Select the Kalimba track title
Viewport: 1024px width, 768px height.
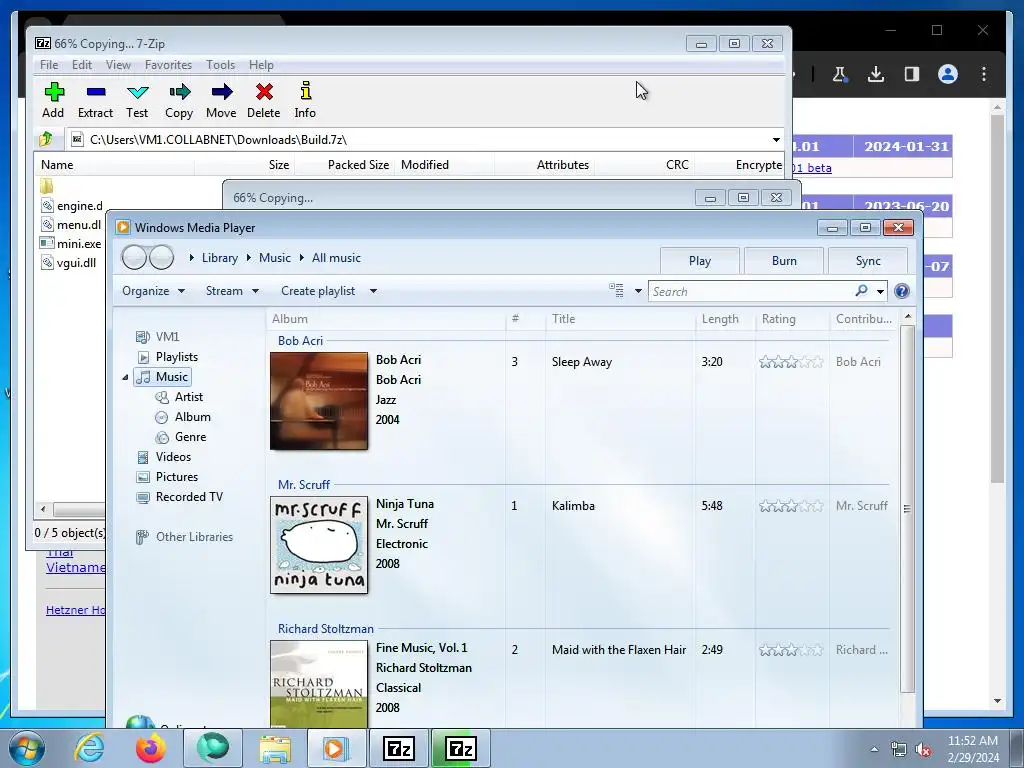click(573, 505)
